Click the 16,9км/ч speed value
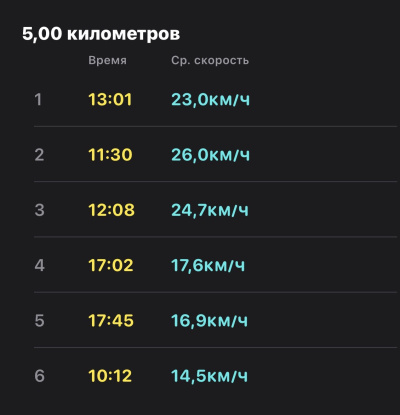The image size is (400, 415). pyautogui.click(x=209, y=321)
